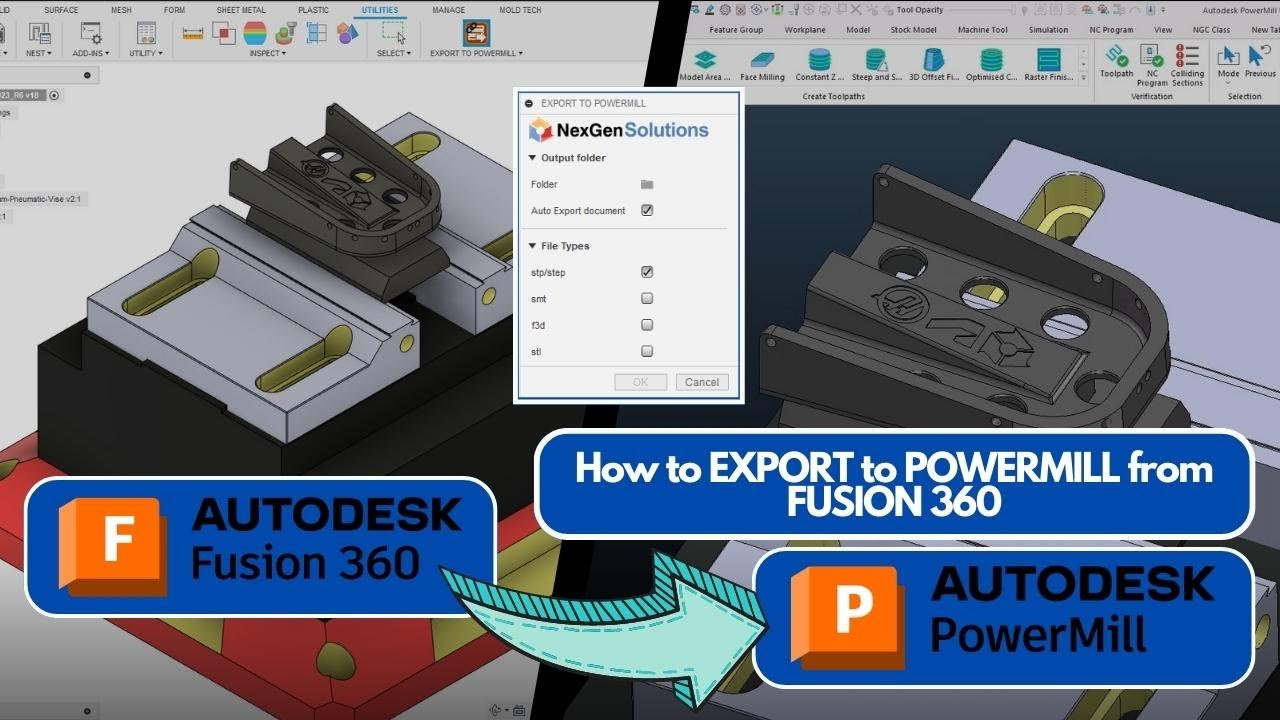
Task: Select the Constant Z toolpath icon
Action: coord(820,59)
